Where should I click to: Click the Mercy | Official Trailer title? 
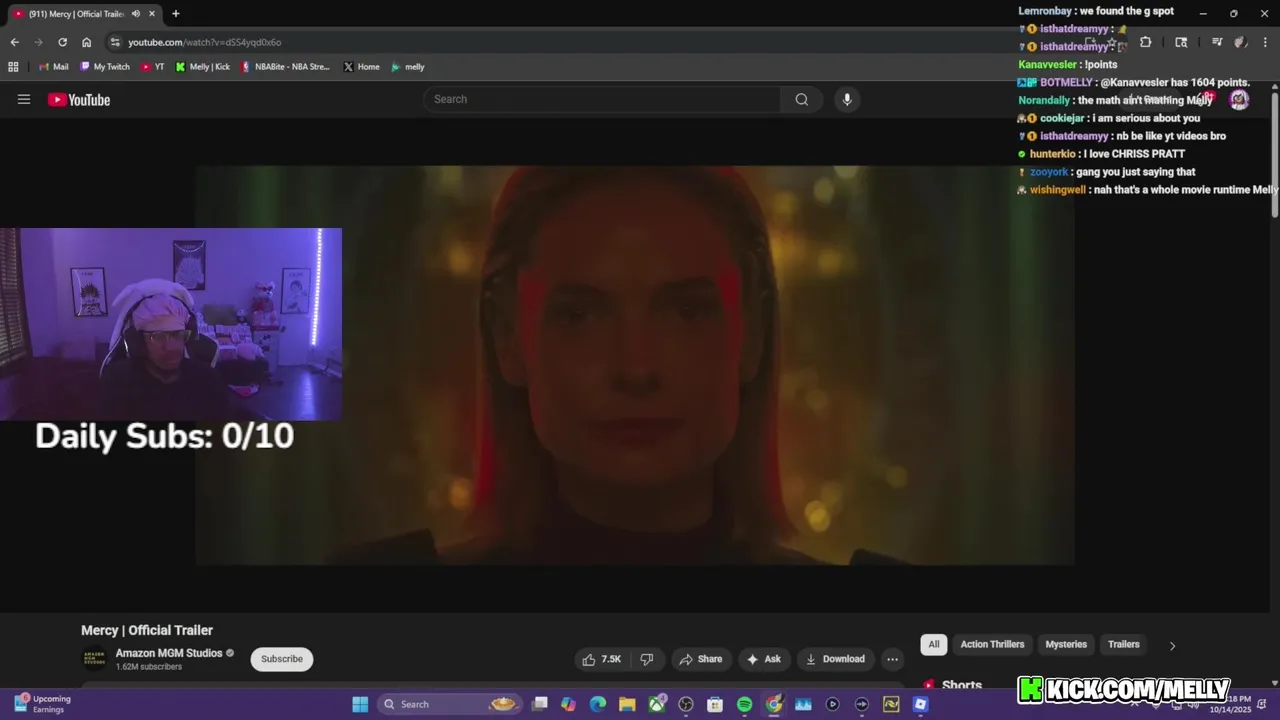(x=147, y=630)
